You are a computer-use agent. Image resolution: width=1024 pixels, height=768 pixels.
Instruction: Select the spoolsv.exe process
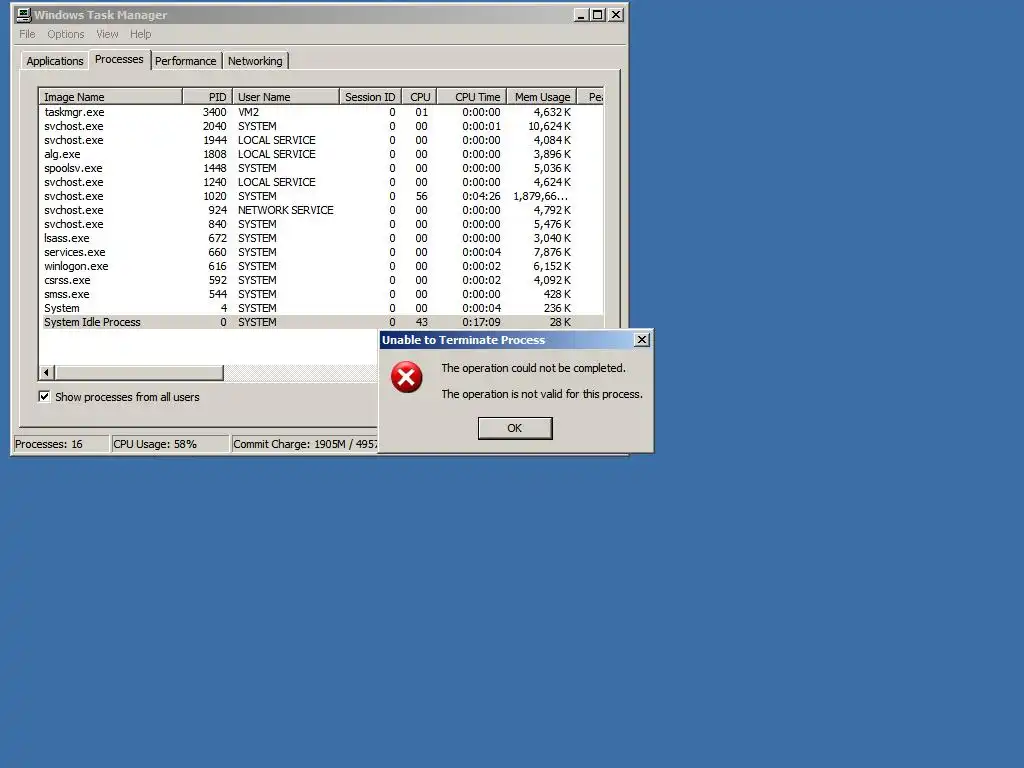point(321,168)
